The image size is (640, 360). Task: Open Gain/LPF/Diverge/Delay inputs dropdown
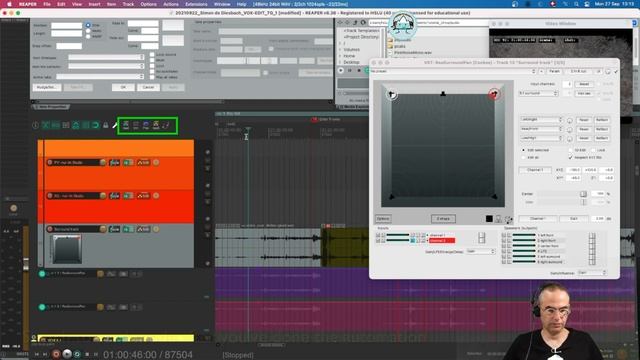pos(480,251)
